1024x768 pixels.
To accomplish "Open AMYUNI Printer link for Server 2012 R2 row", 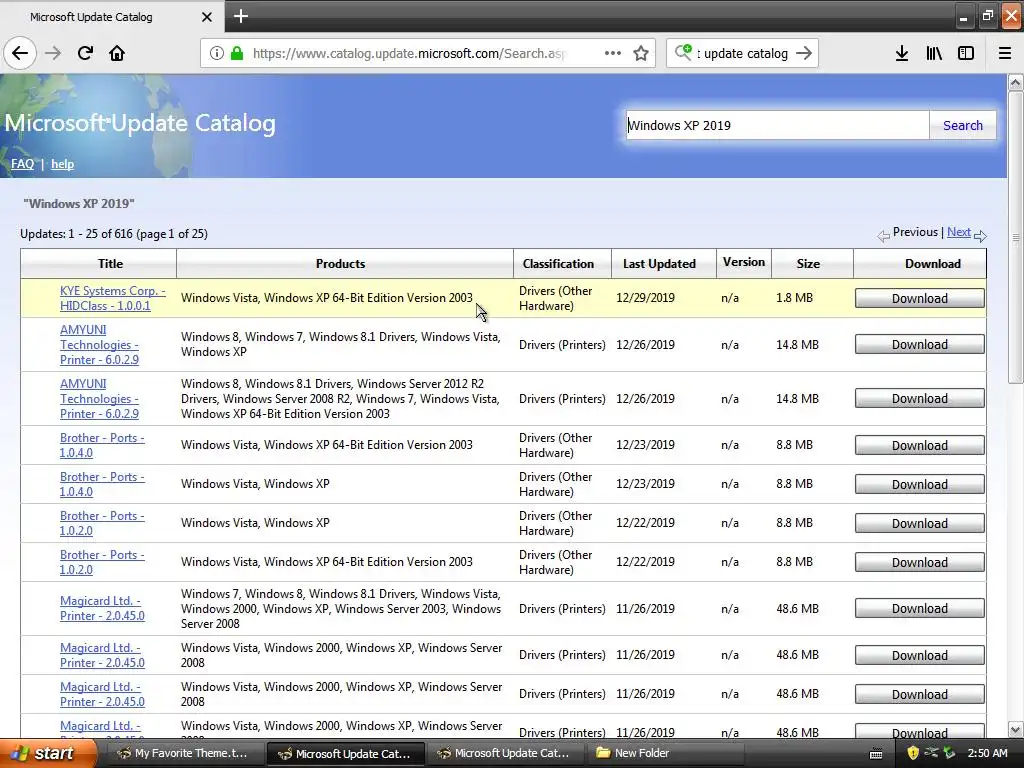I will [99, 399].
